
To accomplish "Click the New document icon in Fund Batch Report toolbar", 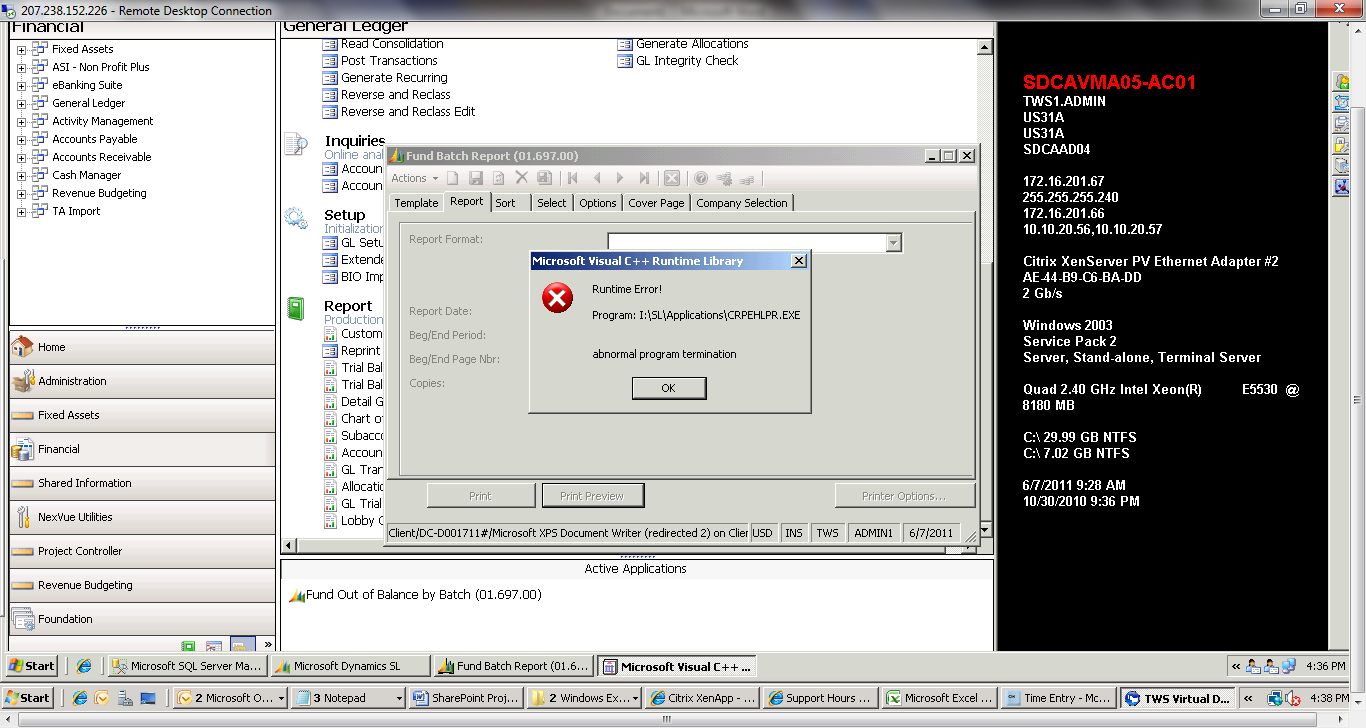I will tap(453, 178).
